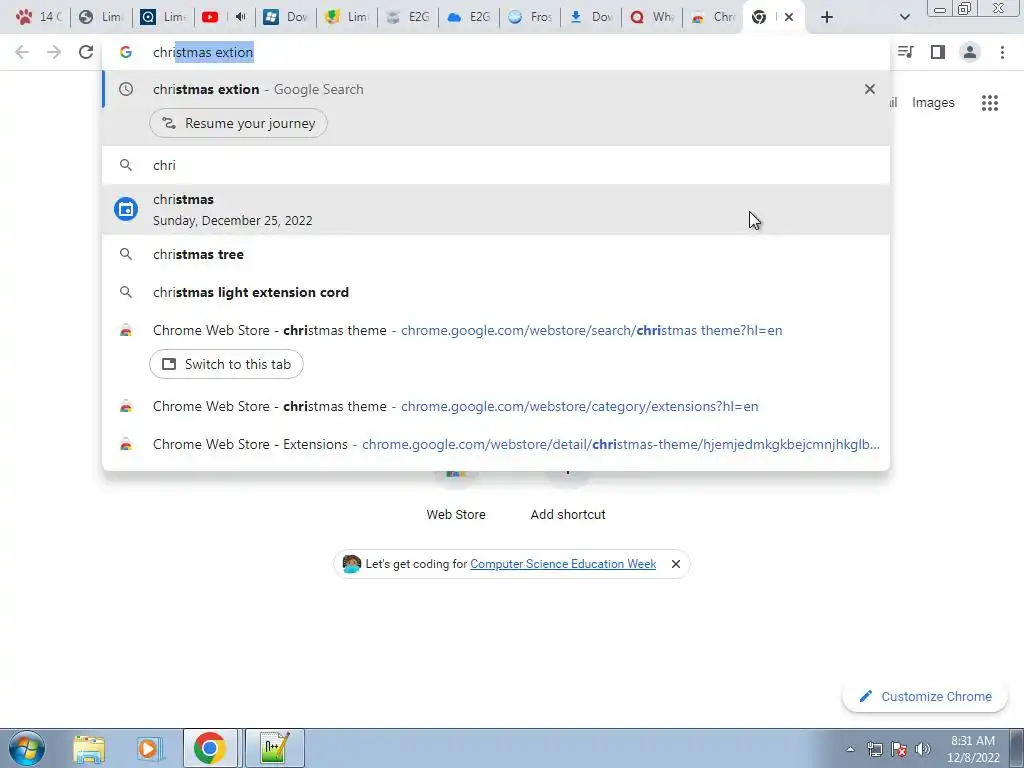Viewport: 1024px width, 768px height.
Task: Choose the 'christmas tree' suggestion
Action: click(x=496, y=254)
